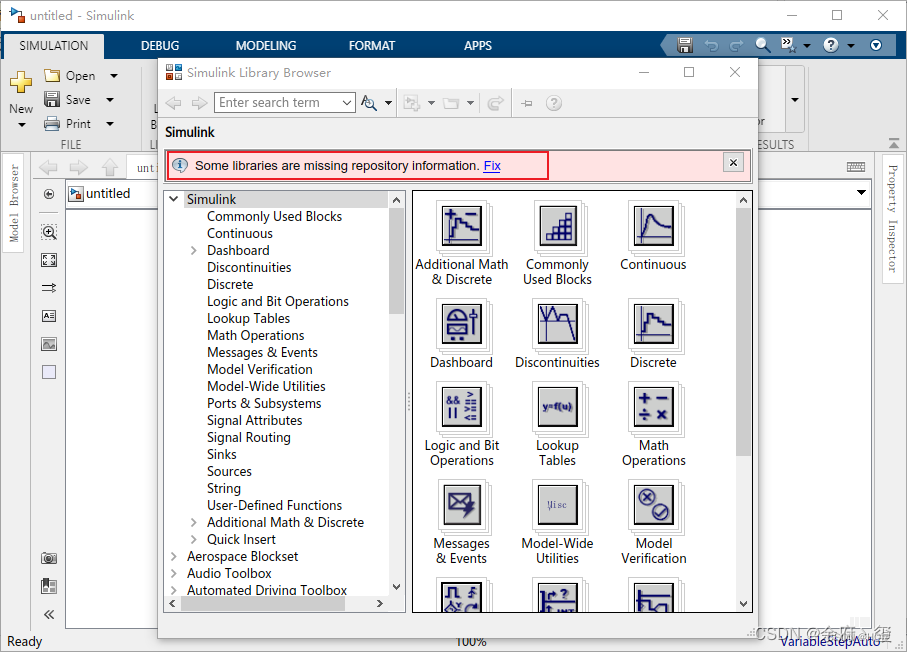Click the block pane vertical scrollbar thumb
The height and width of the screenshot is (652, 907).
pyautogui.click(x=743, y=331)
